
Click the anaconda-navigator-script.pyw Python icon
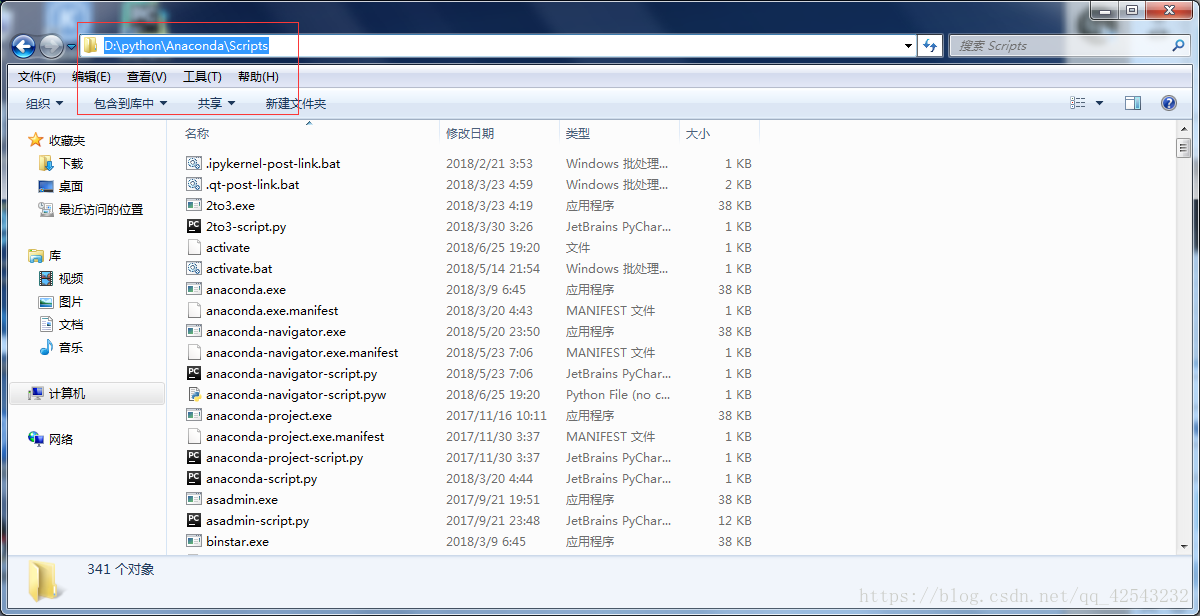click(194, 394)
